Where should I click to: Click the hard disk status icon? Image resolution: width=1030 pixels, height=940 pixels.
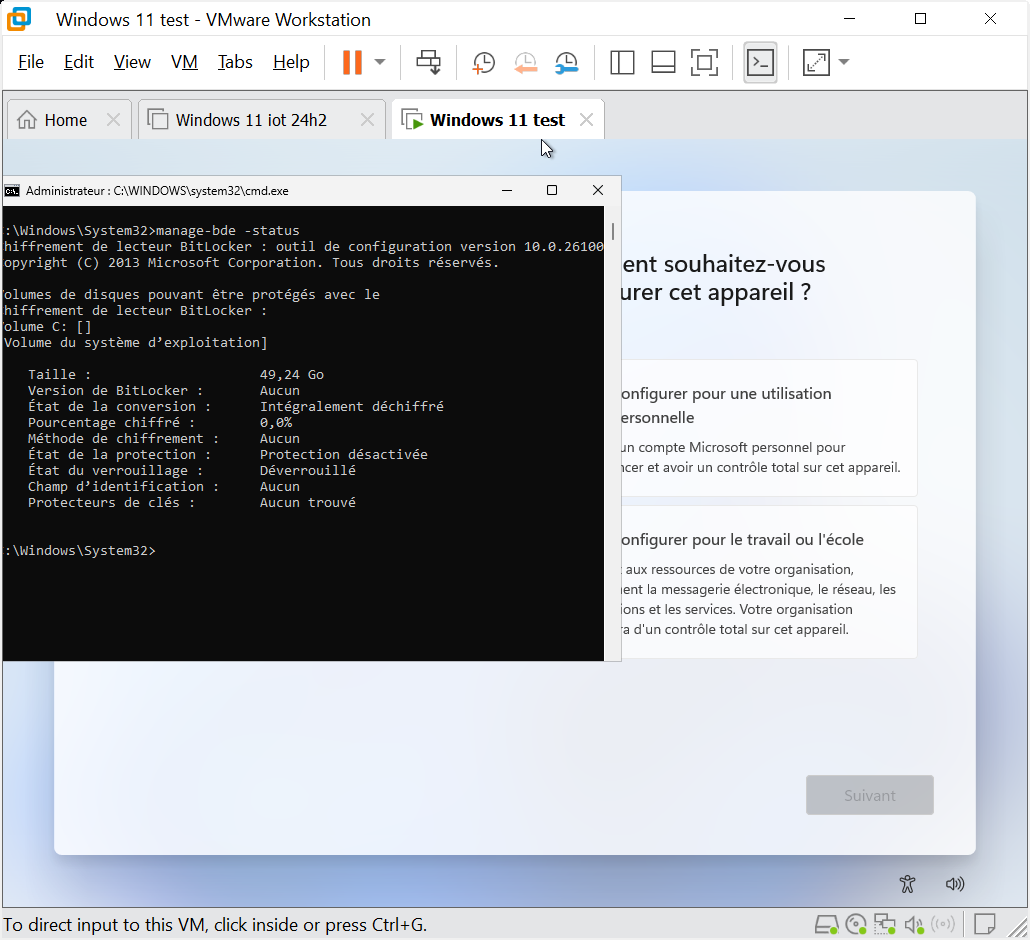coord(826,925)
